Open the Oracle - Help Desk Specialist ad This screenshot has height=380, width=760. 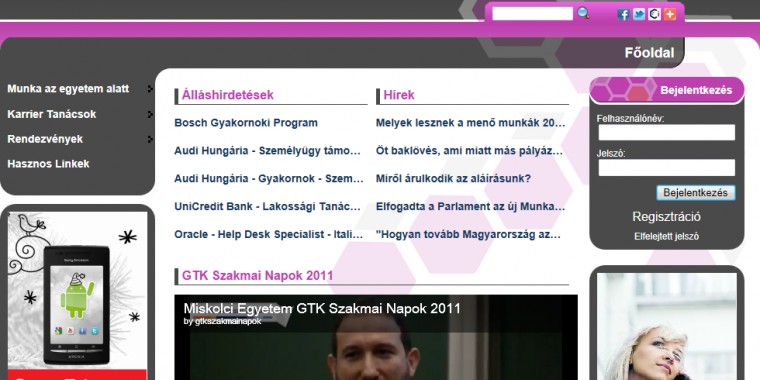point(269,235)
